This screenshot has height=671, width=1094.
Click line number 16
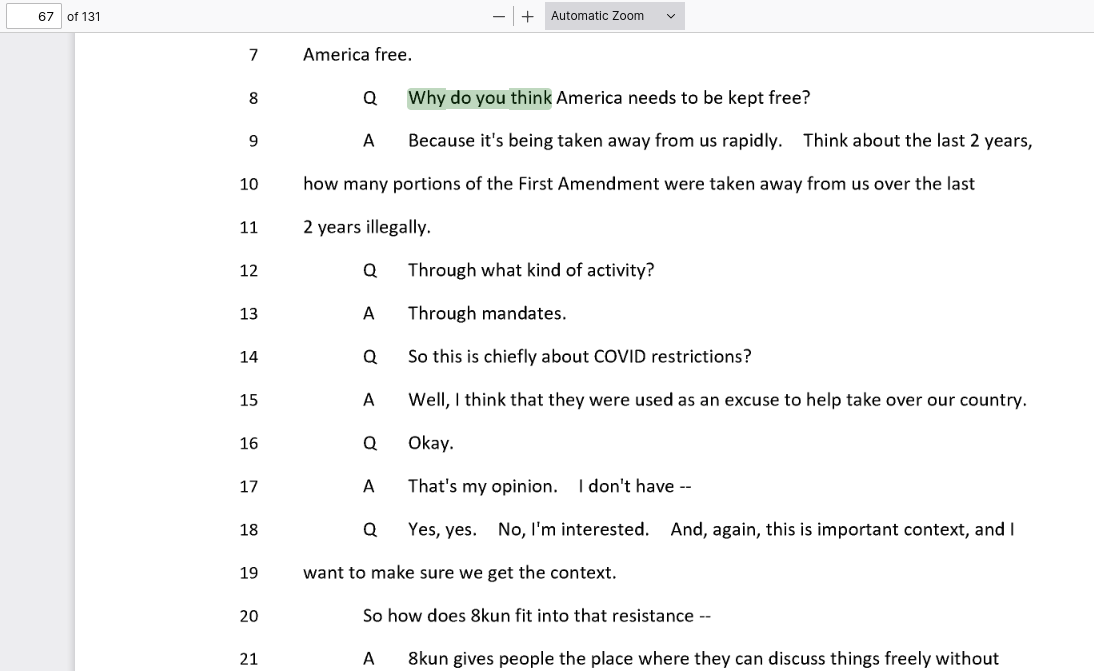click(249, 444)
